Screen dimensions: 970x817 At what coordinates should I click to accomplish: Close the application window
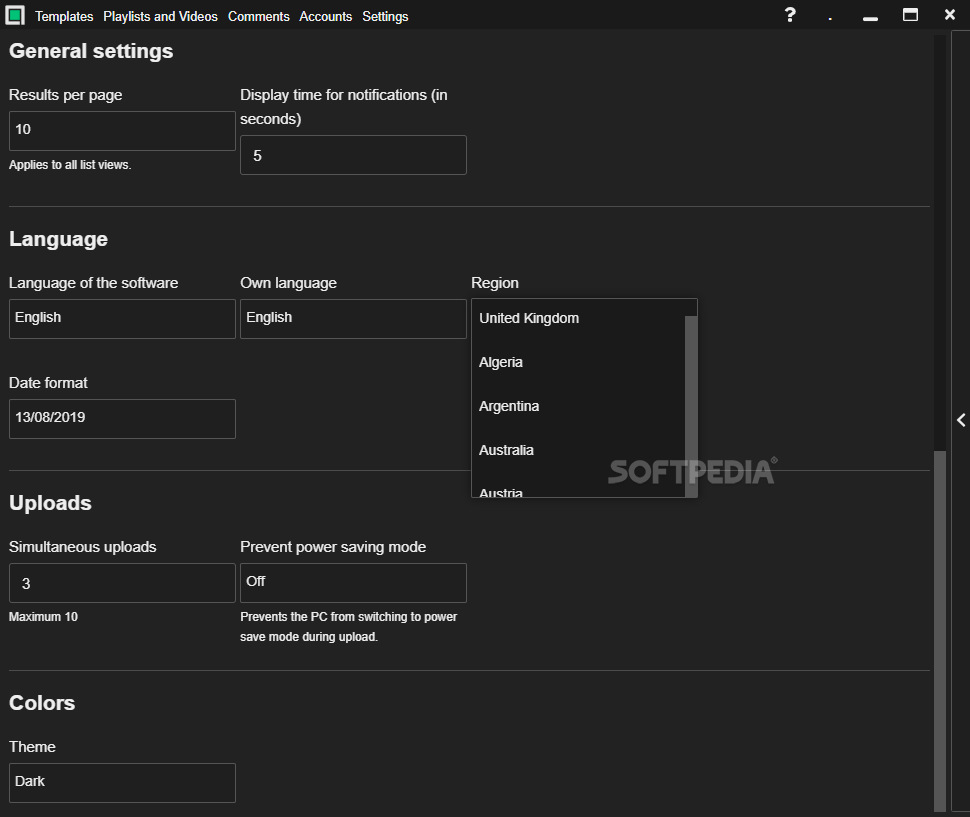coord(950,14)
